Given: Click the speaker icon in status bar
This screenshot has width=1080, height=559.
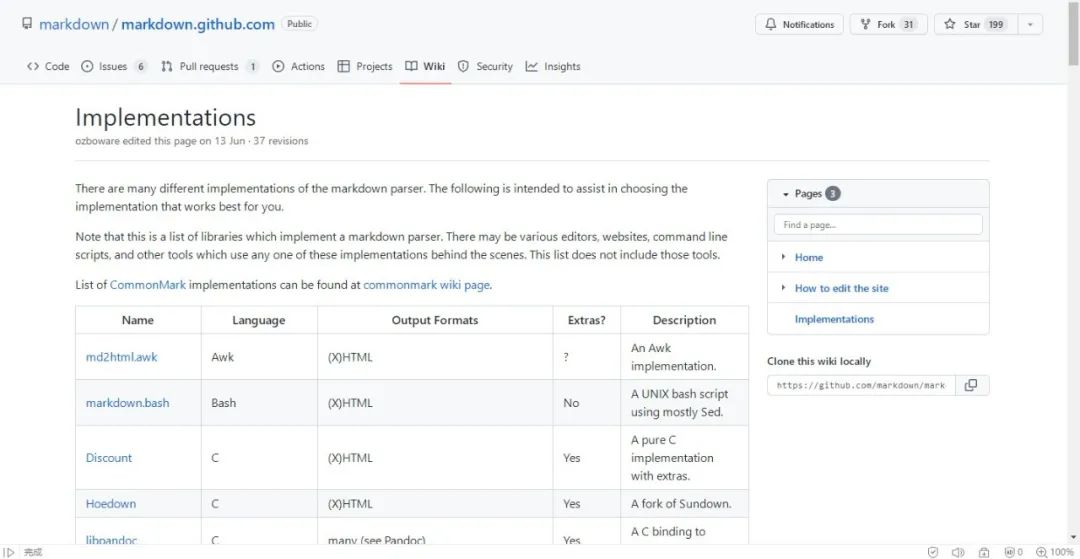Looking at the screenshot, I should (957, 552).
